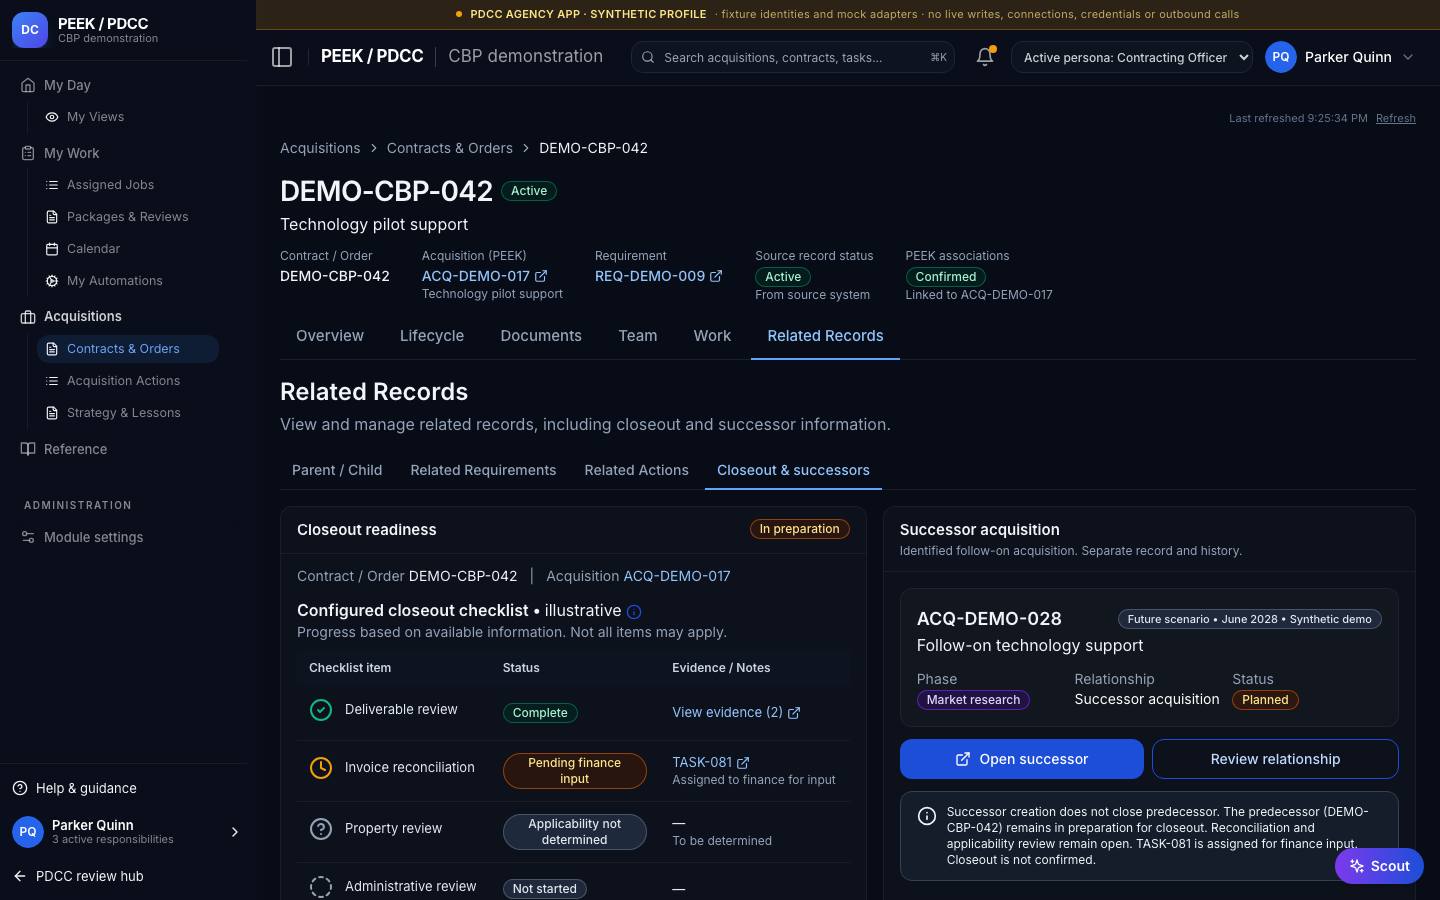Switch to the Overview tab
Screen dimensions: 1440x900
click(x=330, y=336)
